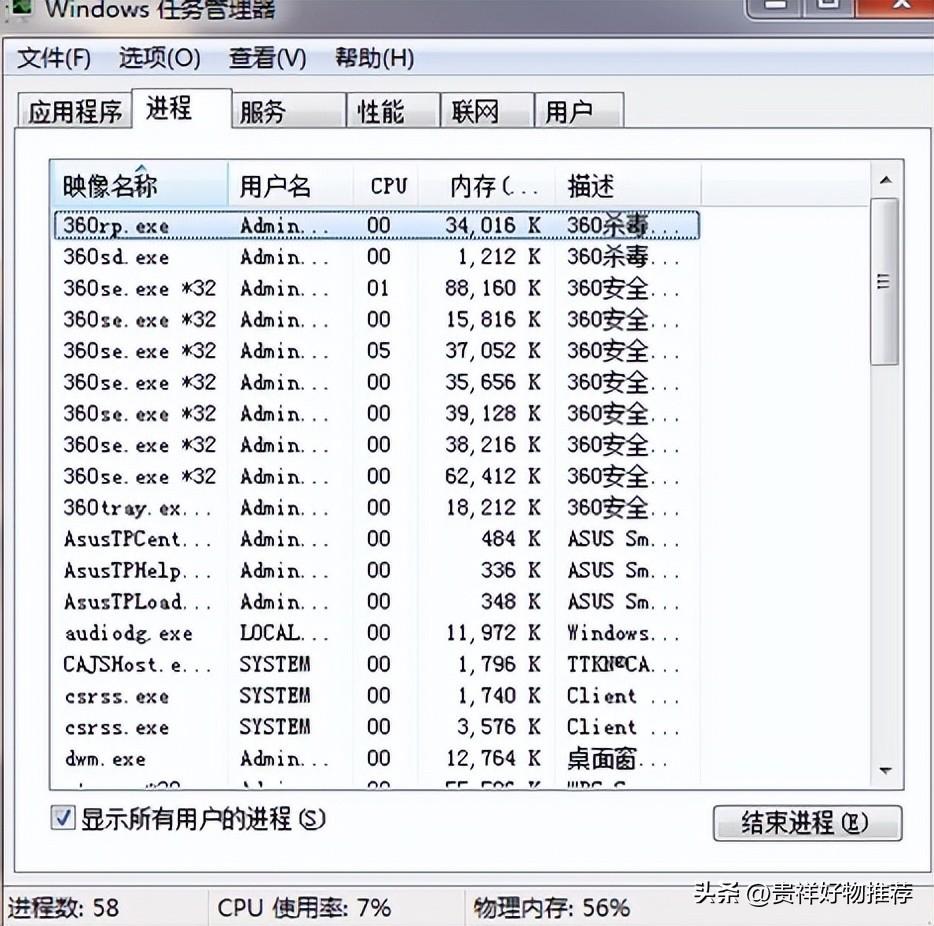The width and height of the screenshot is (934, 926).
Task: Open the 选项(O) menu
Action: click(x=160, y=58)
